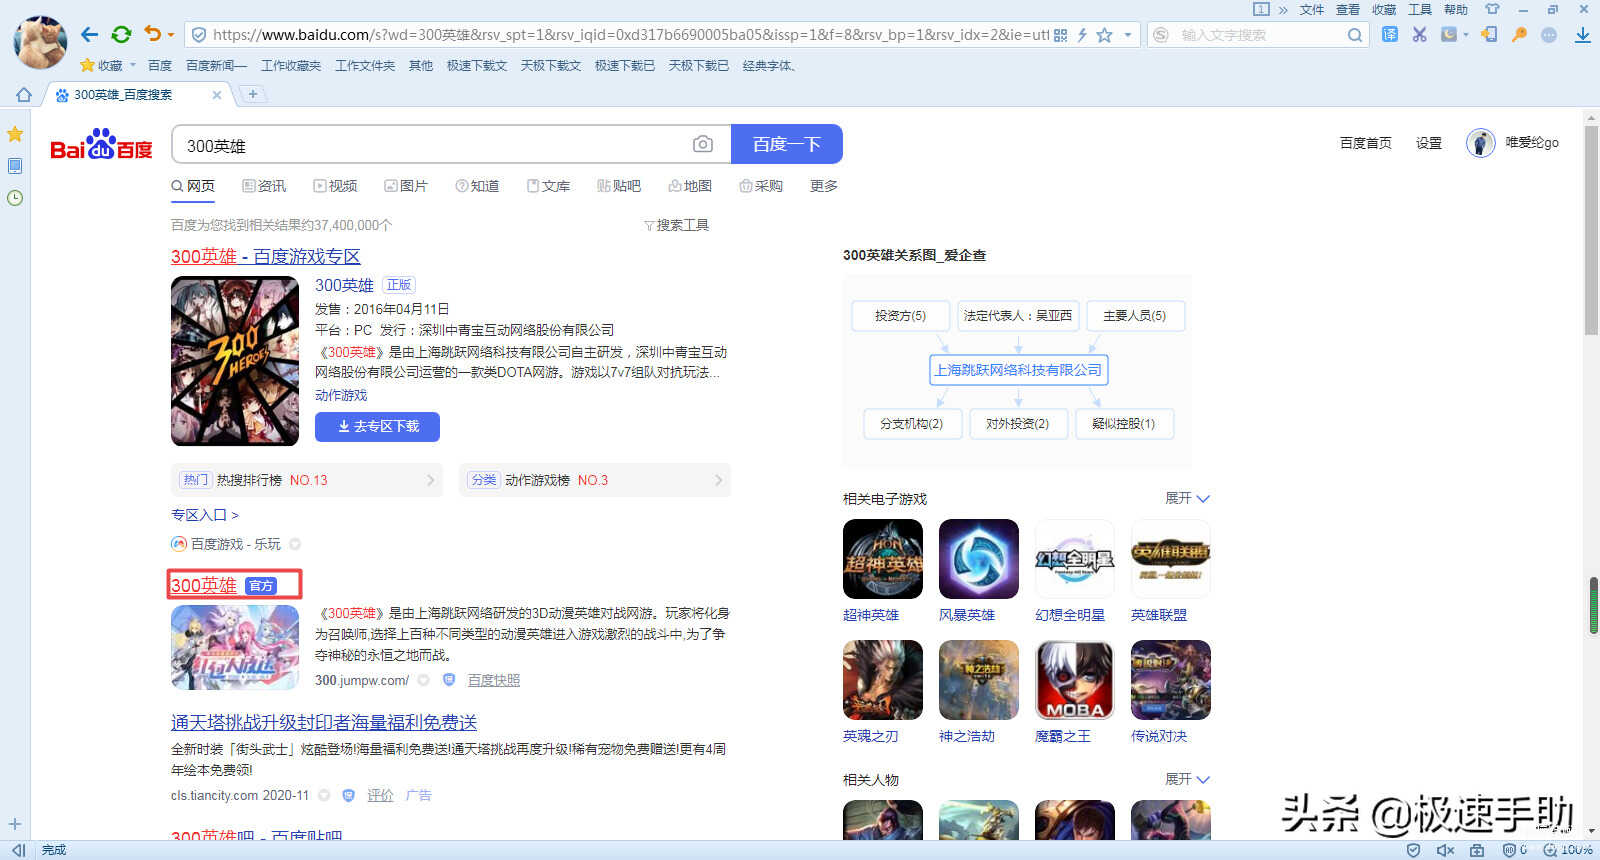This screenshot has height=860, width=1600.
Task: Click the browser back arrow
Action: 89,35
